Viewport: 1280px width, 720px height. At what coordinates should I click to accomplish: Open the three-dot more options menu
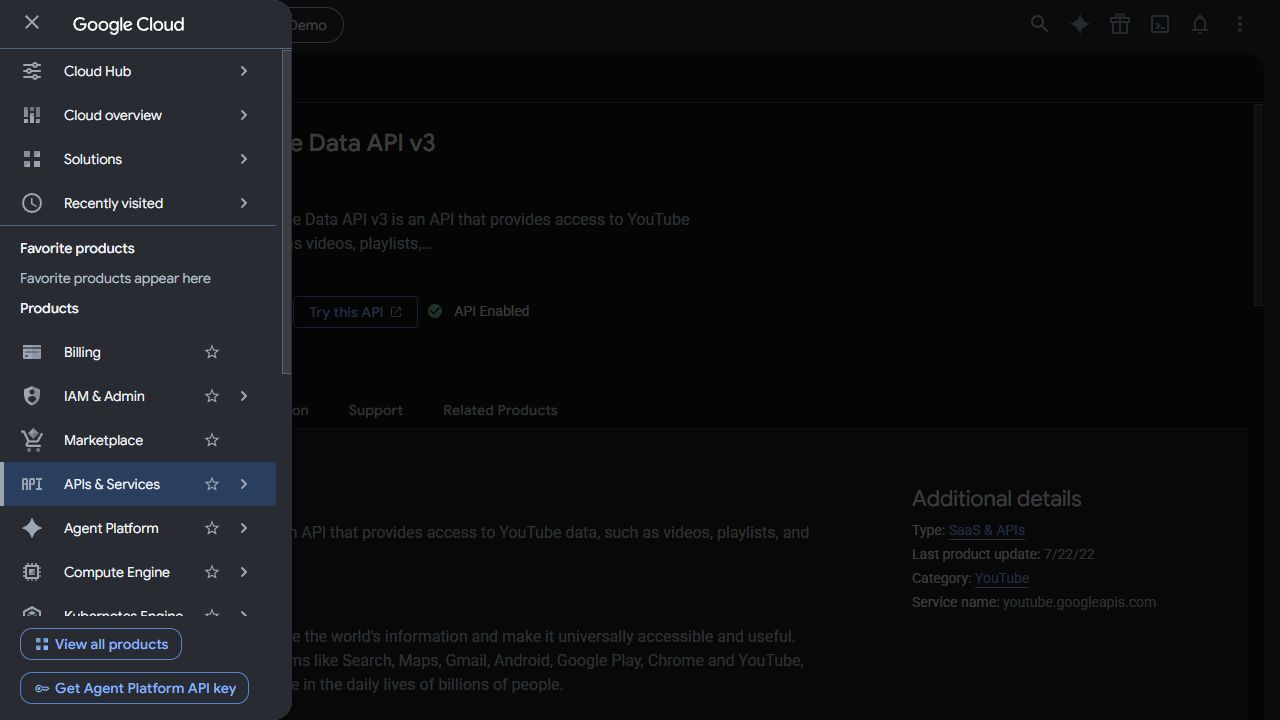click(x=1240, y=24)
